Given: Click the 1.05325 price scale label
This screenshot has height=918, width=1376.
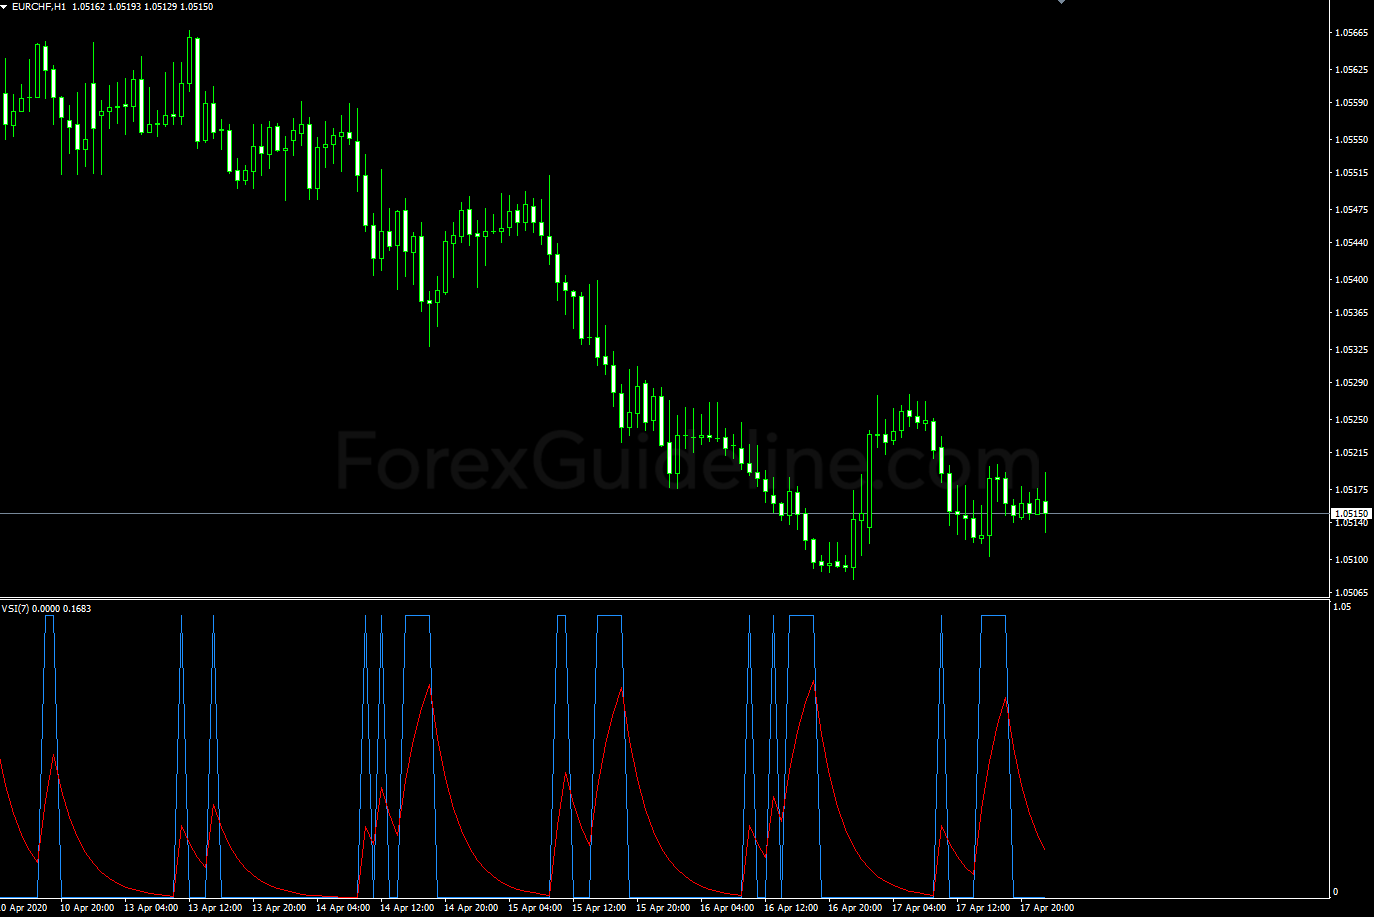Looking at the screenshot, I should 1351,350.
